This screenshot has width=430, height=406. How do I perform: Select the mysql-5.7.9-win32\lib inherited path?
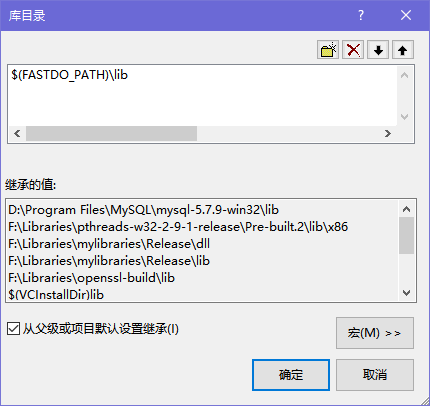coord(143,210)
